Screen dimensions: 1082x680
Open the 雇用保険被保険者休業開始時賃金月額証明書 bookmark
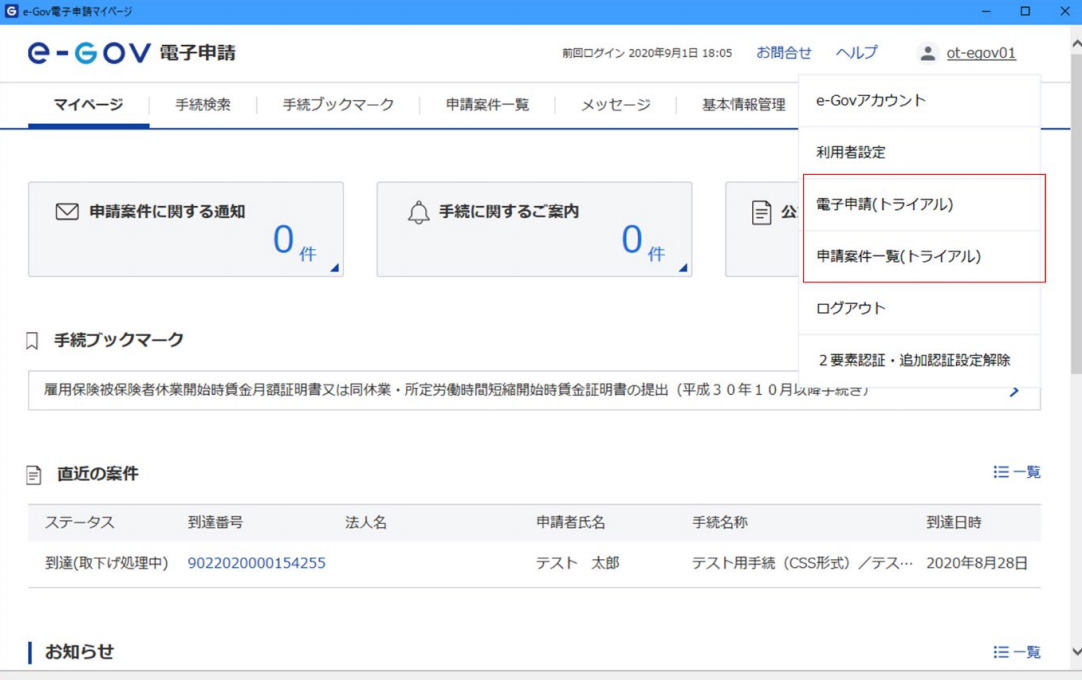(x=534, y=391)
